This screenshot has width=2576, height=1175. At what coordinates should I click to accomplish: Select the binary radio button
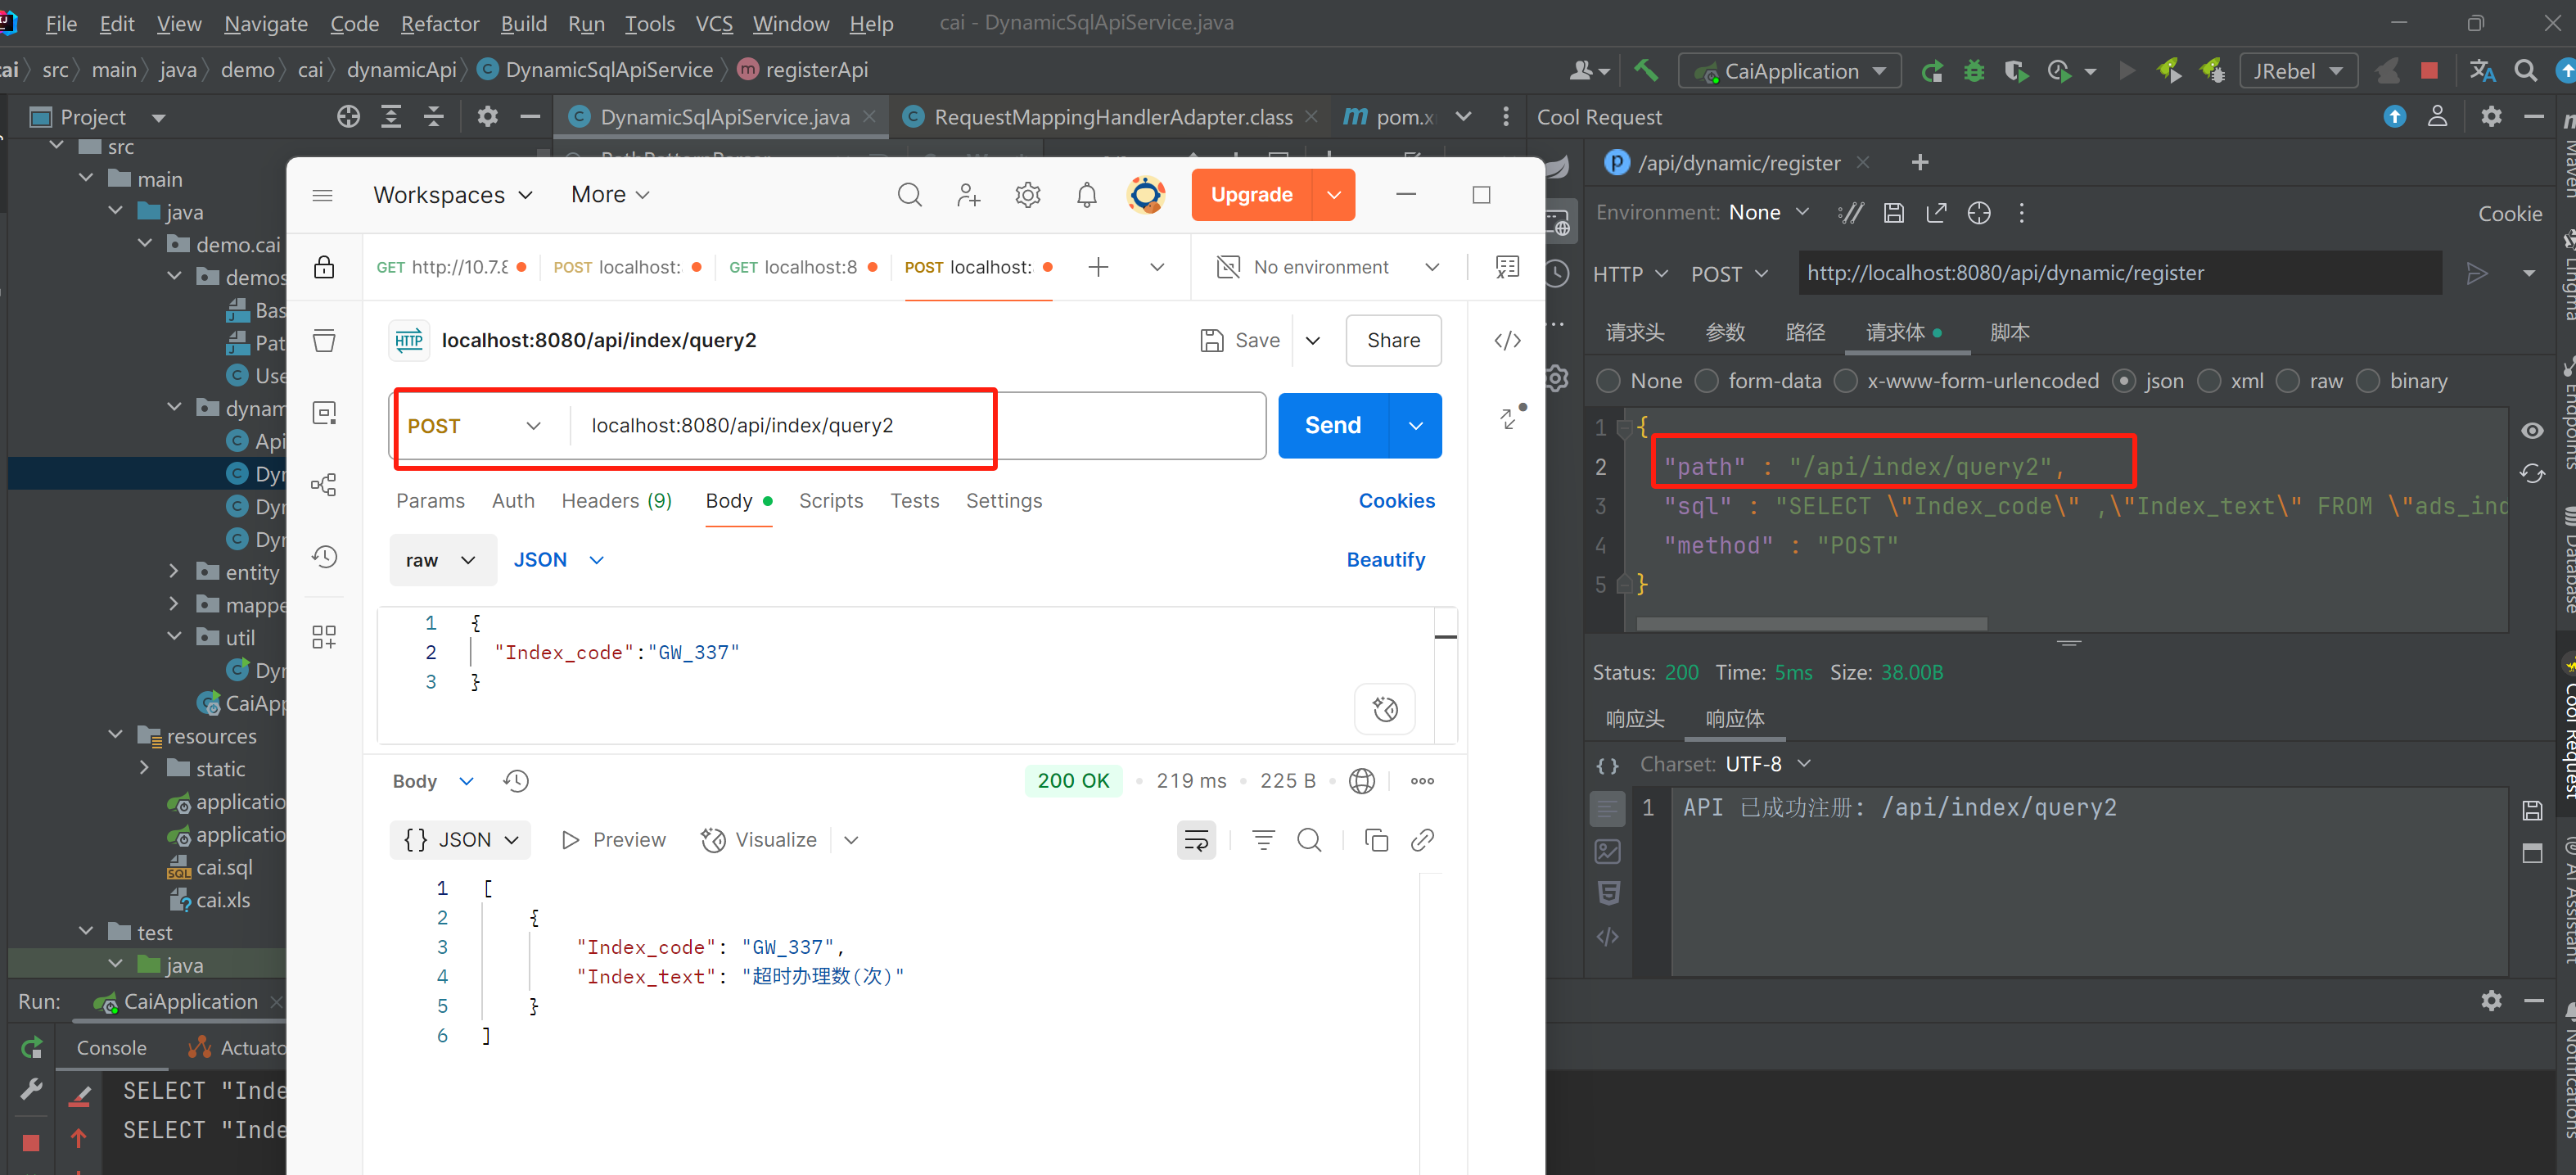click(x=2367, y=381)
